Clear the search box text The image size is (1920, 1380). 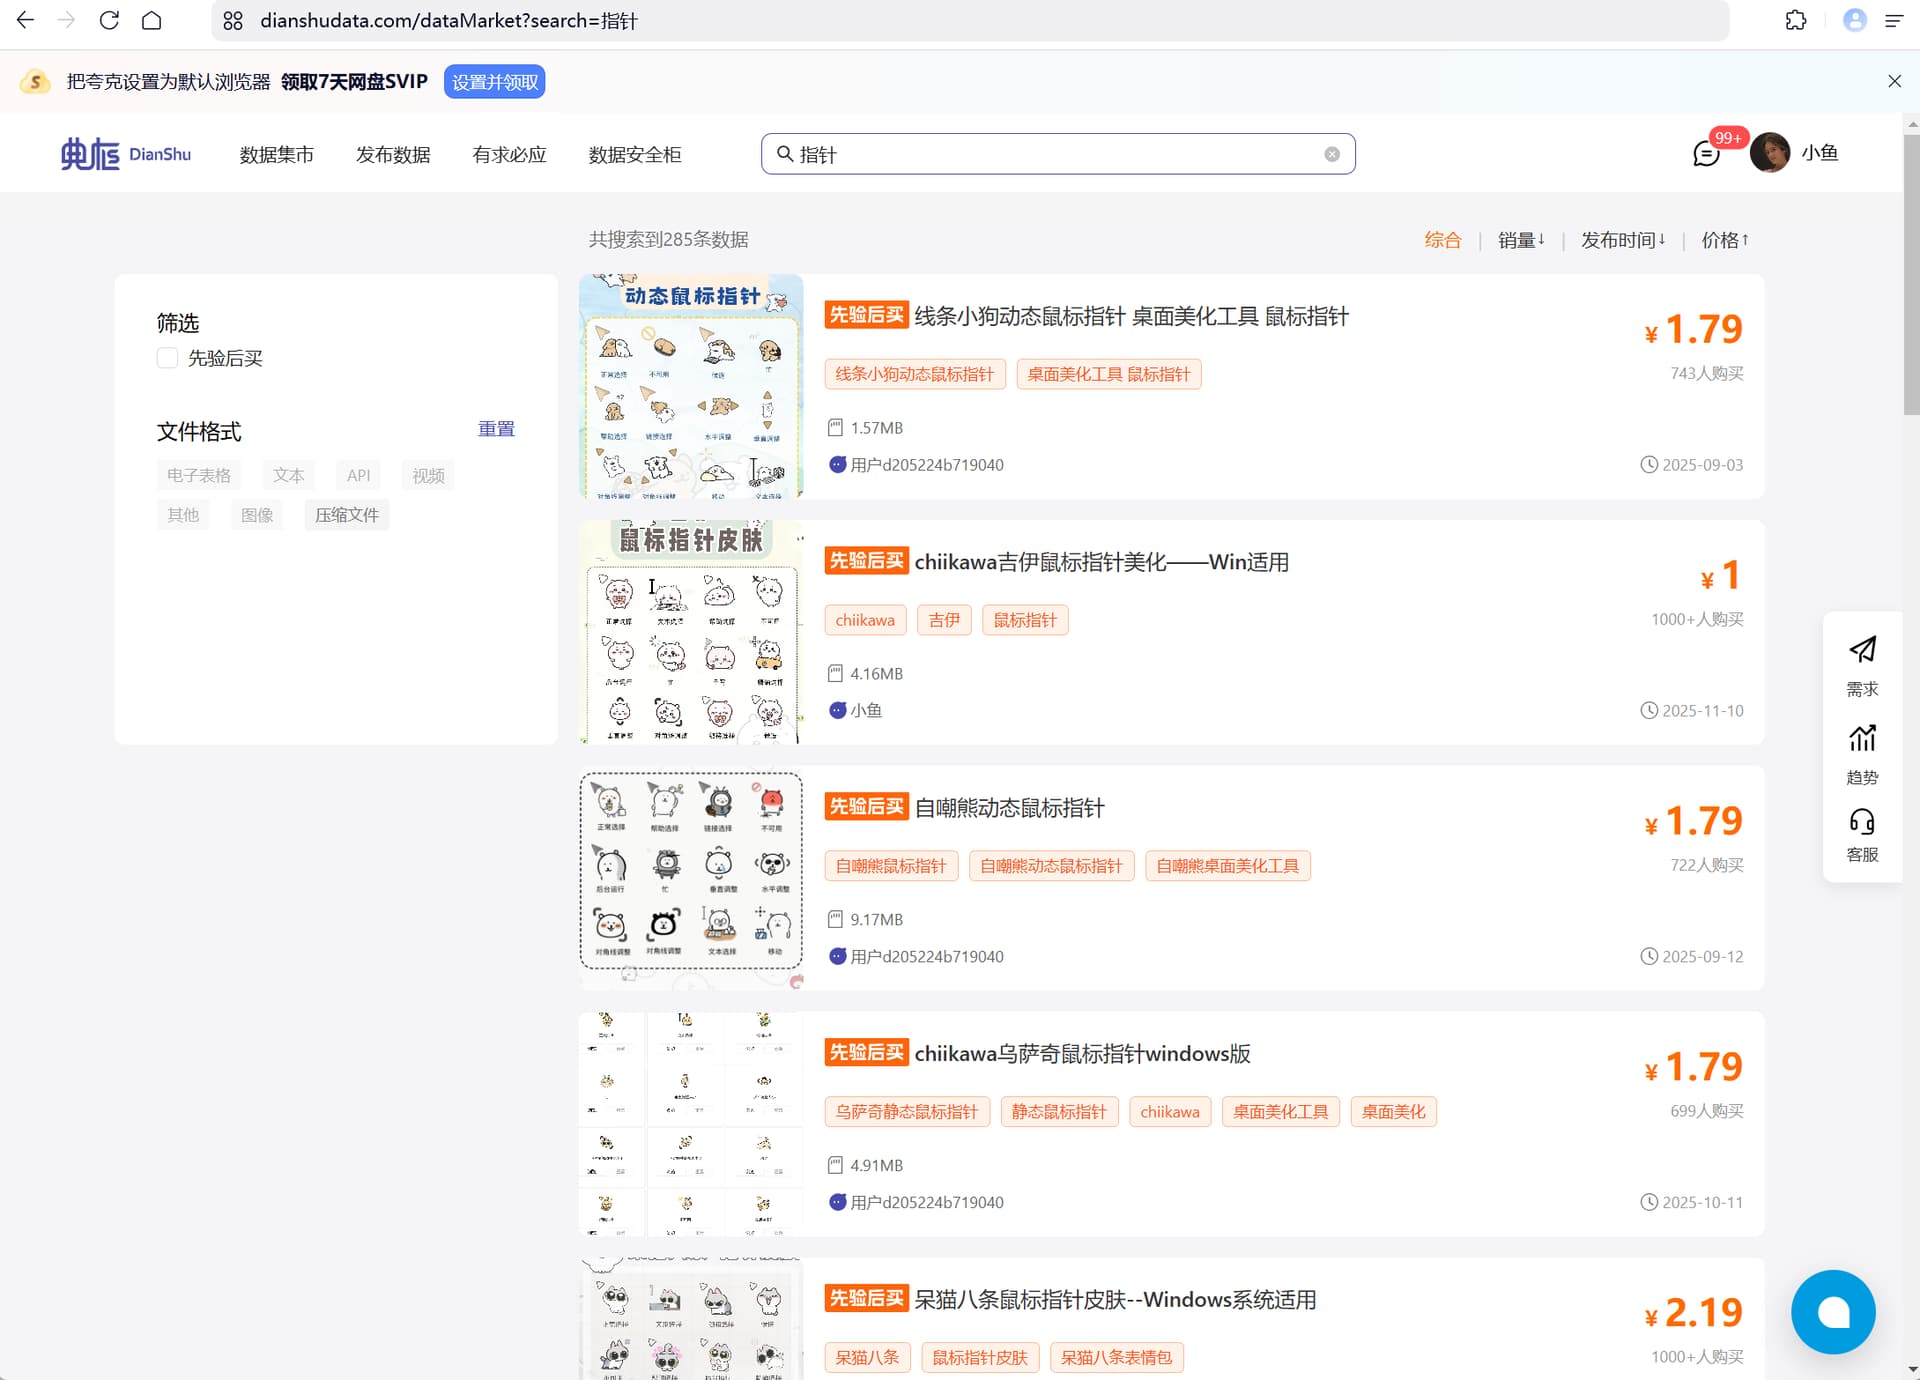point(1331,154)
